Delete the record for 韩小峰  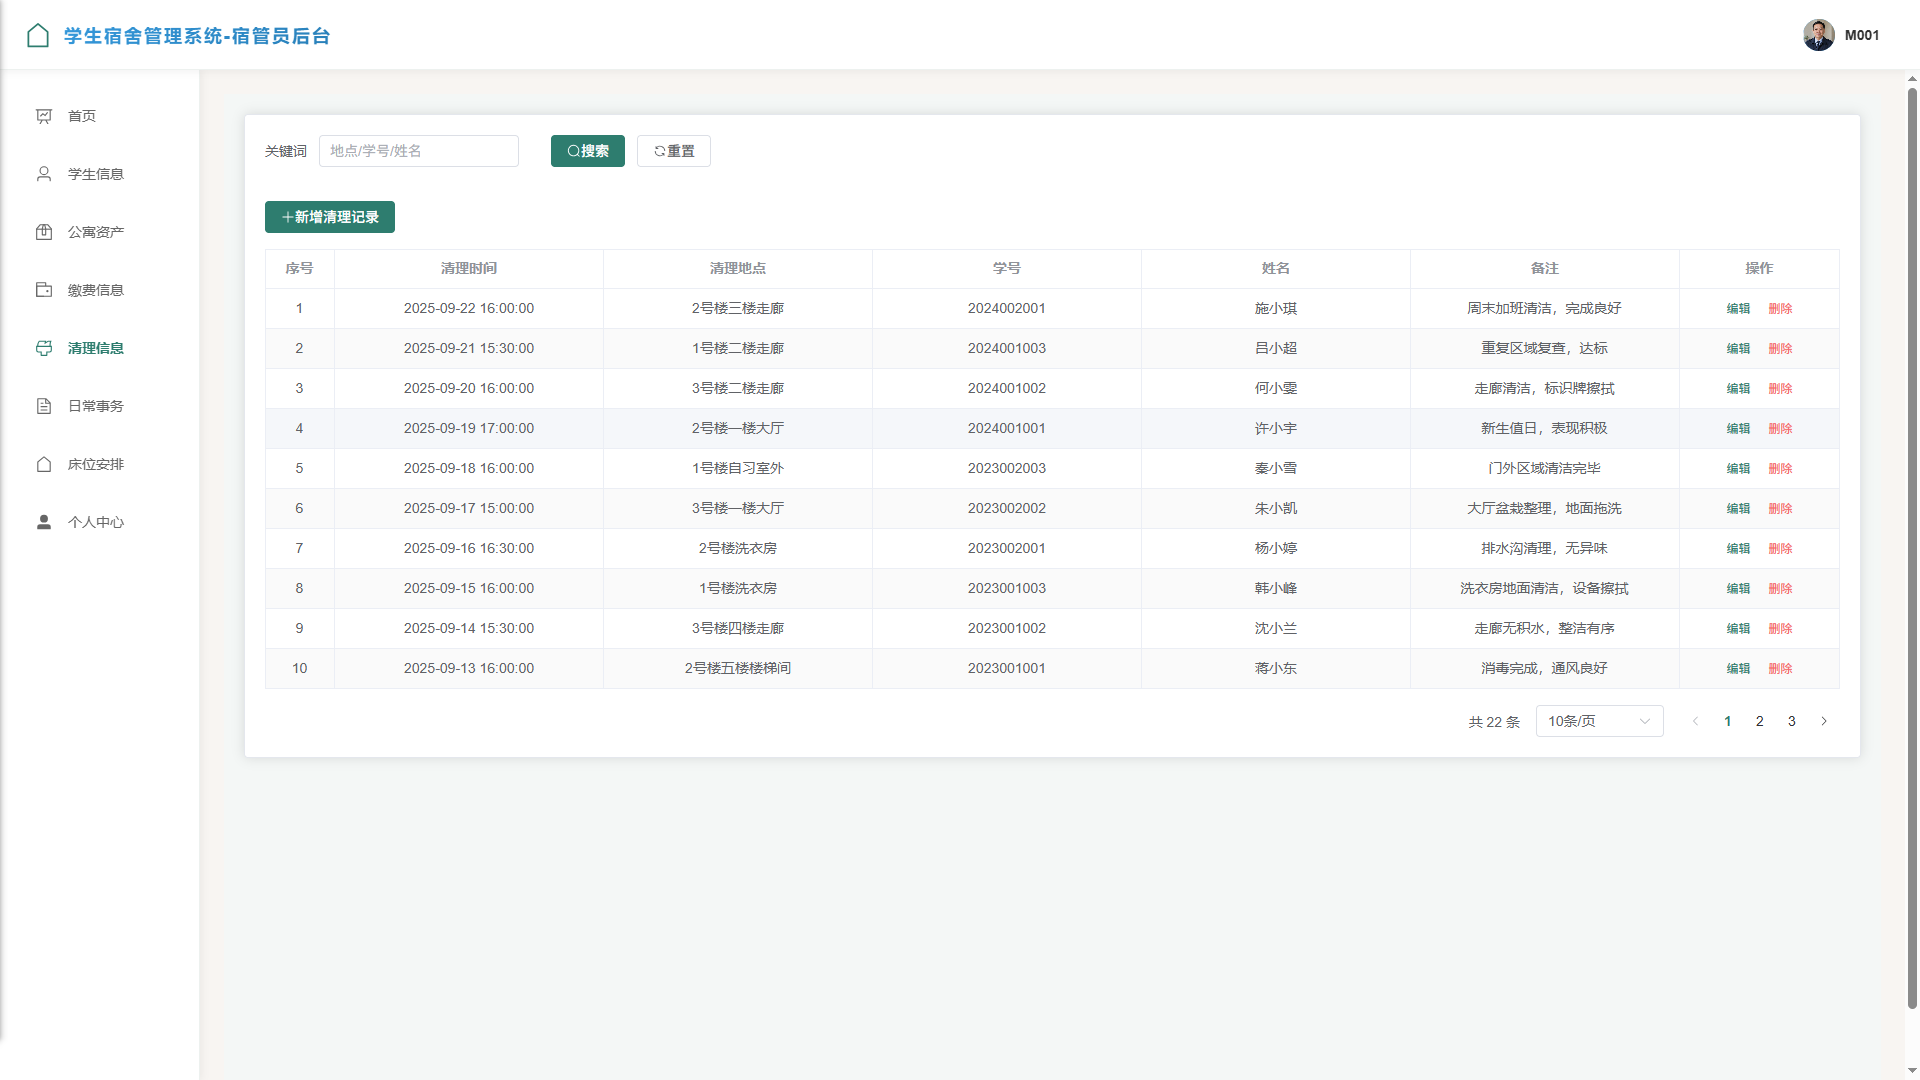click(1780, 589)
